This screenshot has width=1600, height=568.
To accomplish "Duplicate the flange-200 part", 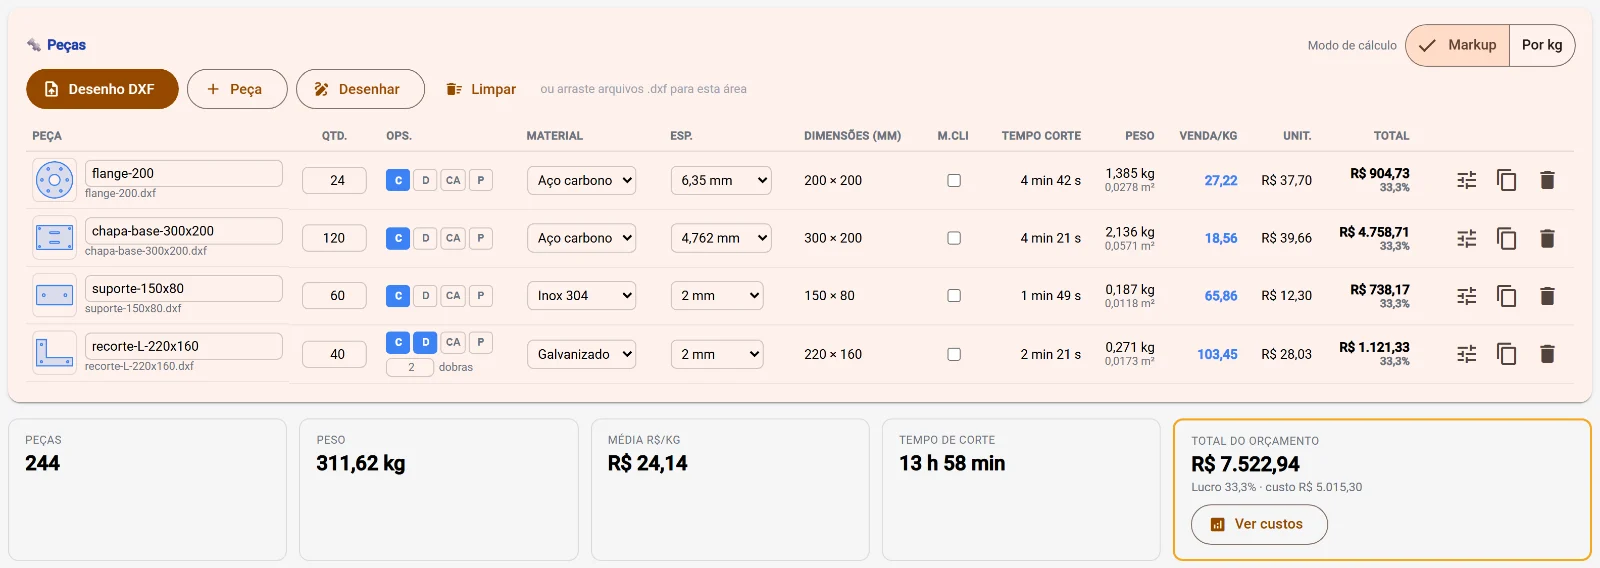I will [x=1506, y=180].
